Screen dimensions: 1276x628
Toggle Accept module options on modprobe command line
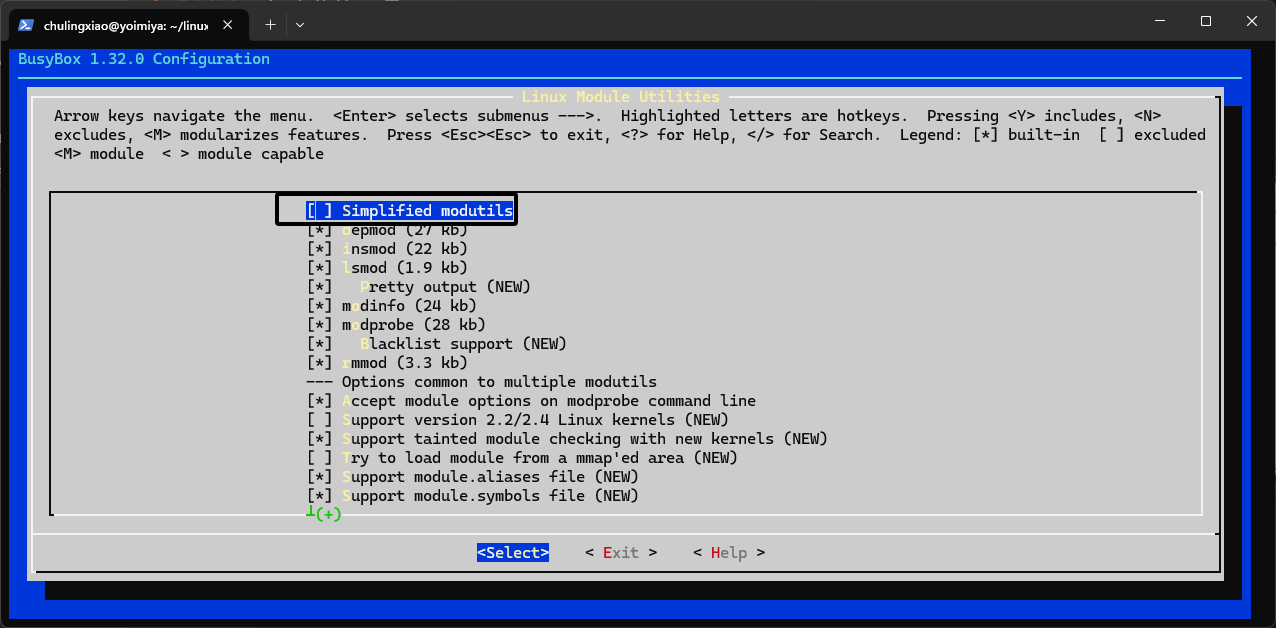(531, 401)
